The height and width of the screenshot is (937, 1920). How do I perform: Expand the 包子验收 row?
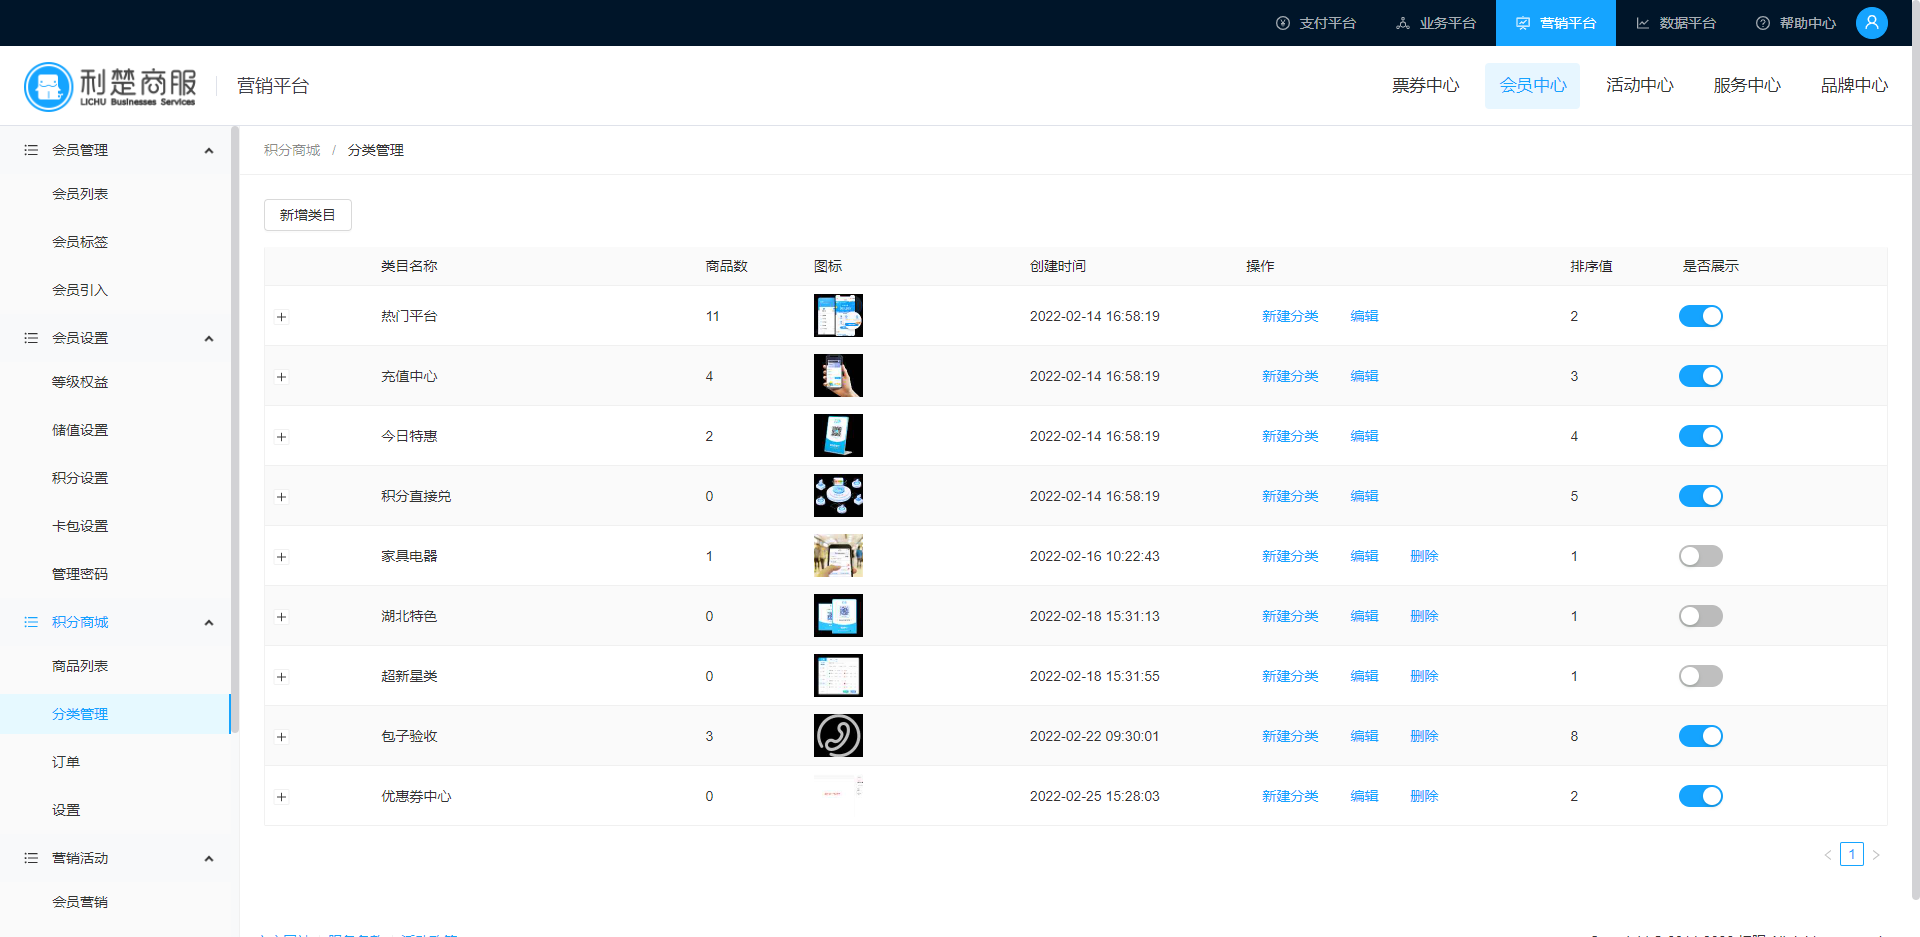coord(281,737)
